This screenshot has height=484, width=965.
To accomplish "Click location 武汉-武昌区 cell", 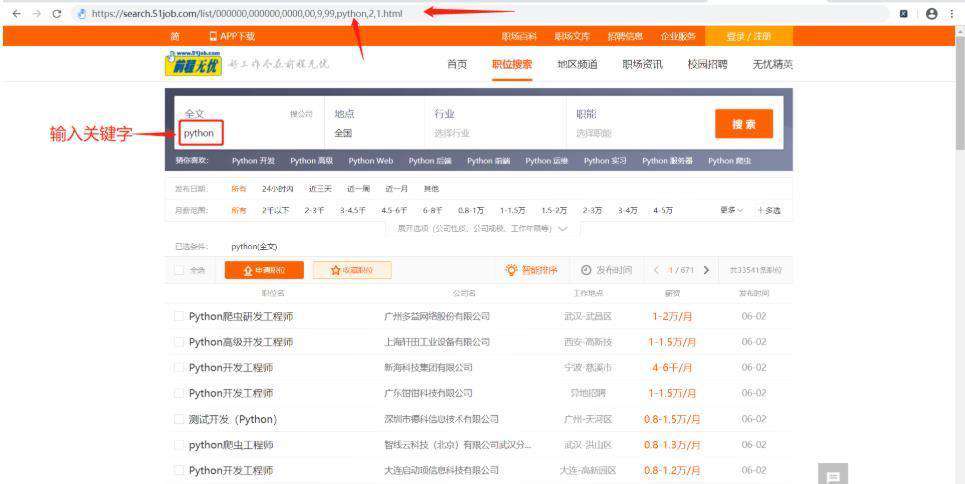I will point(588,316).
